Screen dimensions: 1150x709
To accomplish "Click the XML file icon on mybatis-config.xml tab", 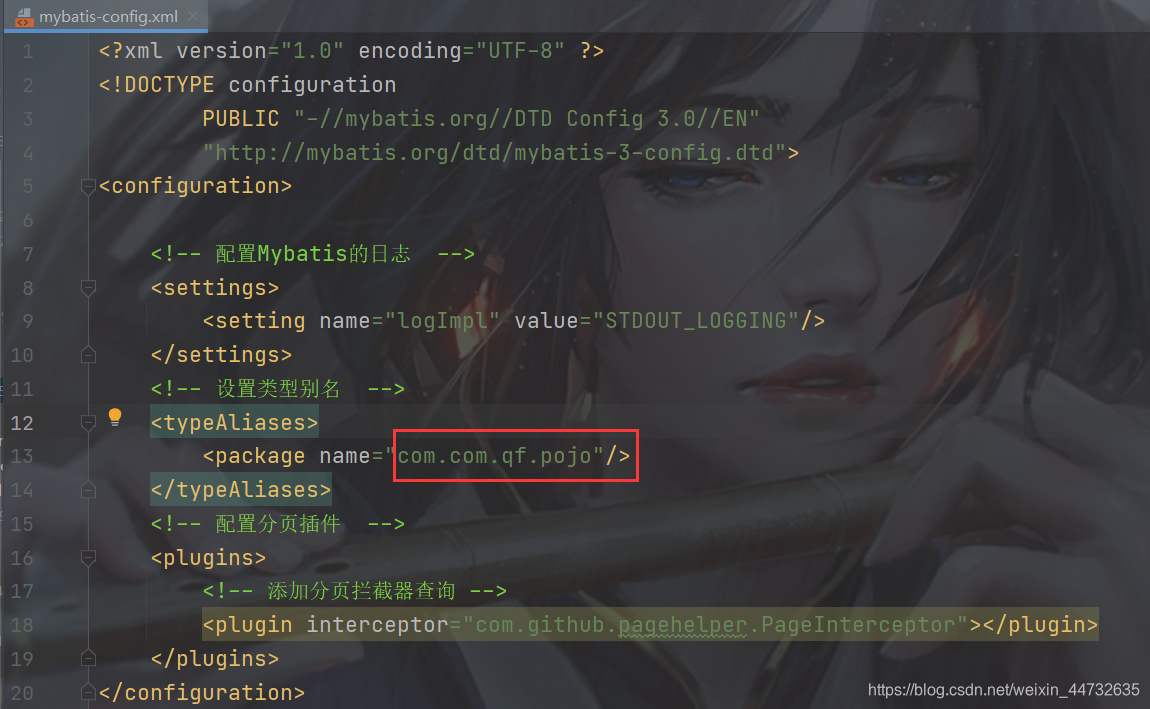I will [23, 17].
